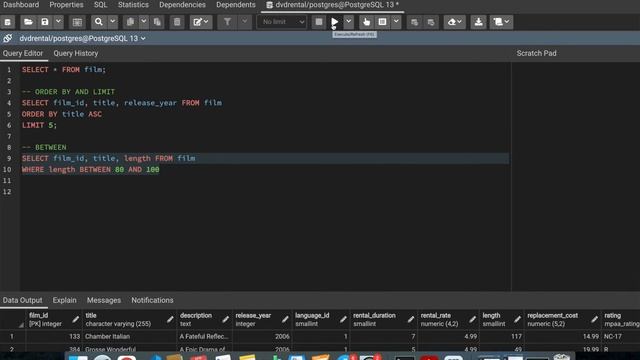Screen dimensions: 640x360
Task: Click the Explain Analyze icon
Action: [382, 22]
